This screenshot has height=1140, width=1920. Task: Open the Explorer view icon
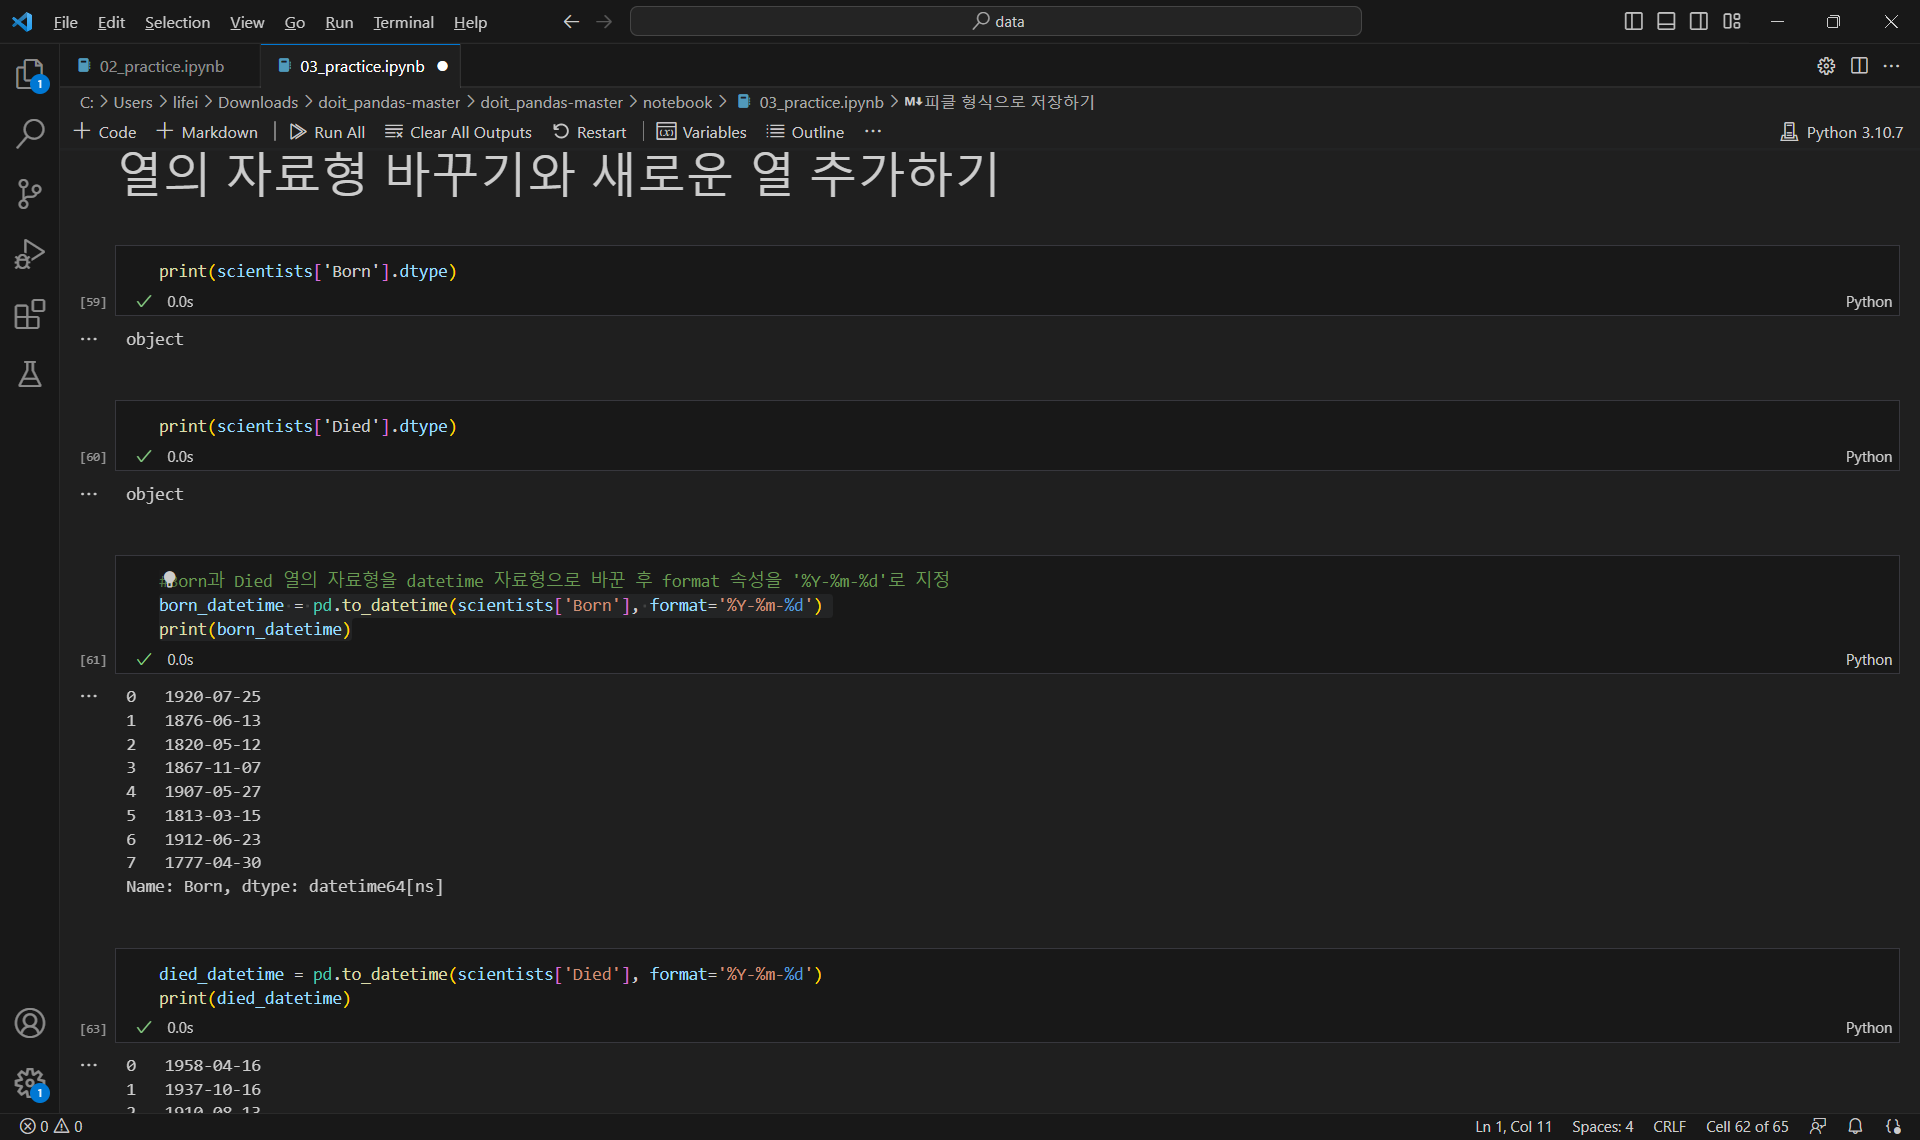(30, 75)
